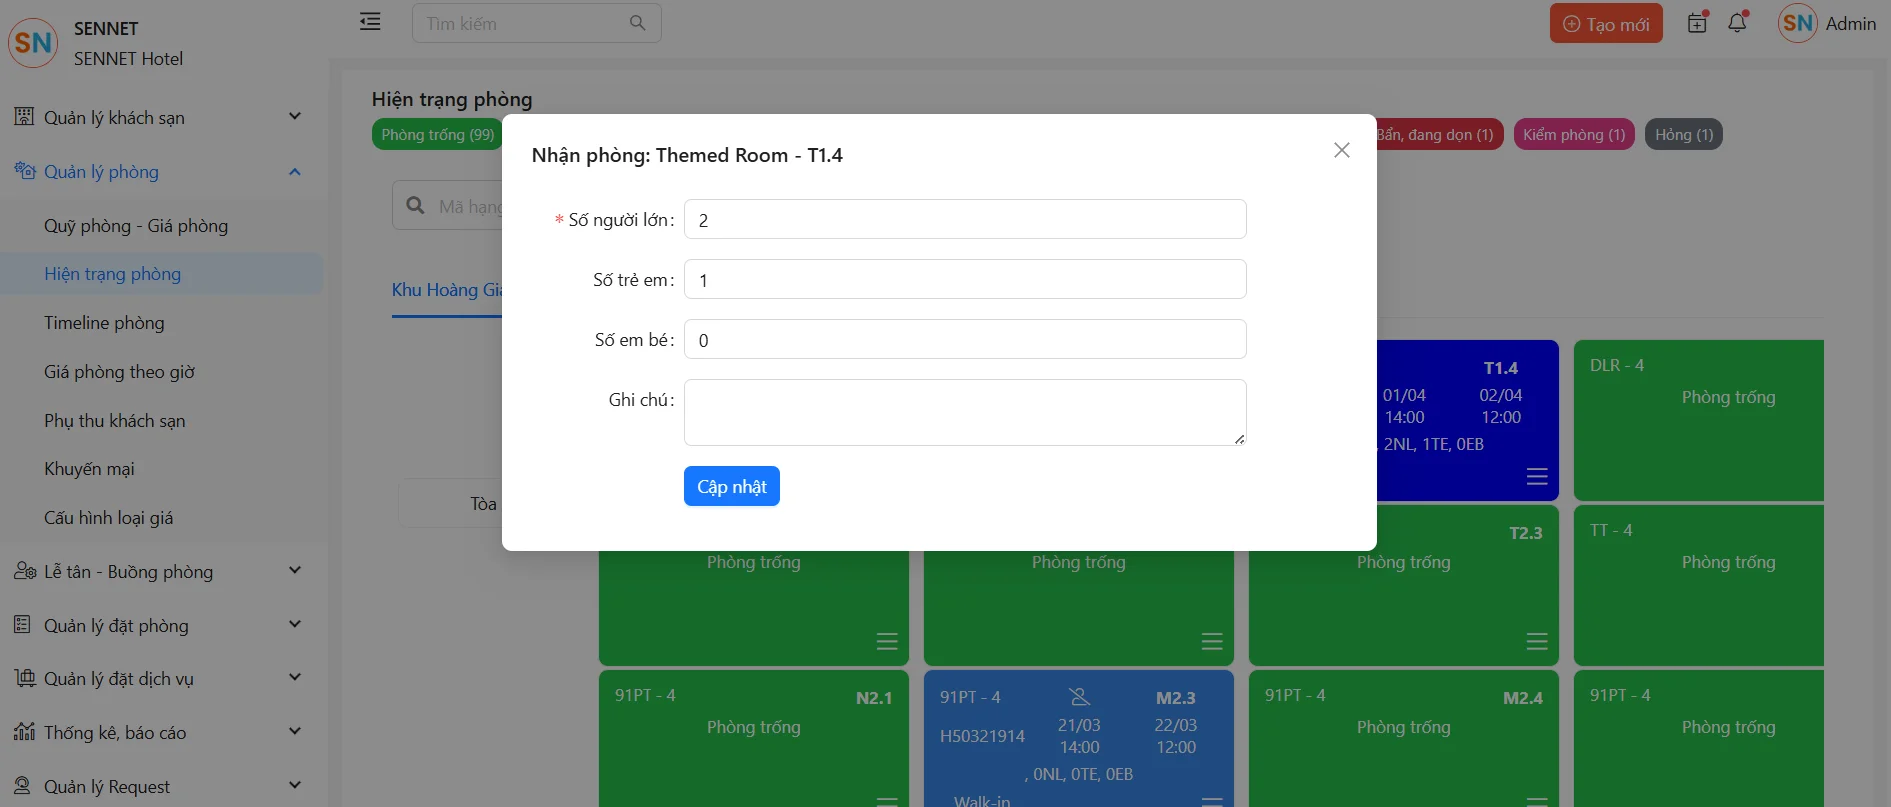Select Quỹ phòng - Giá phòng menu item
1891x807 pixels.
tap(136, 226)
